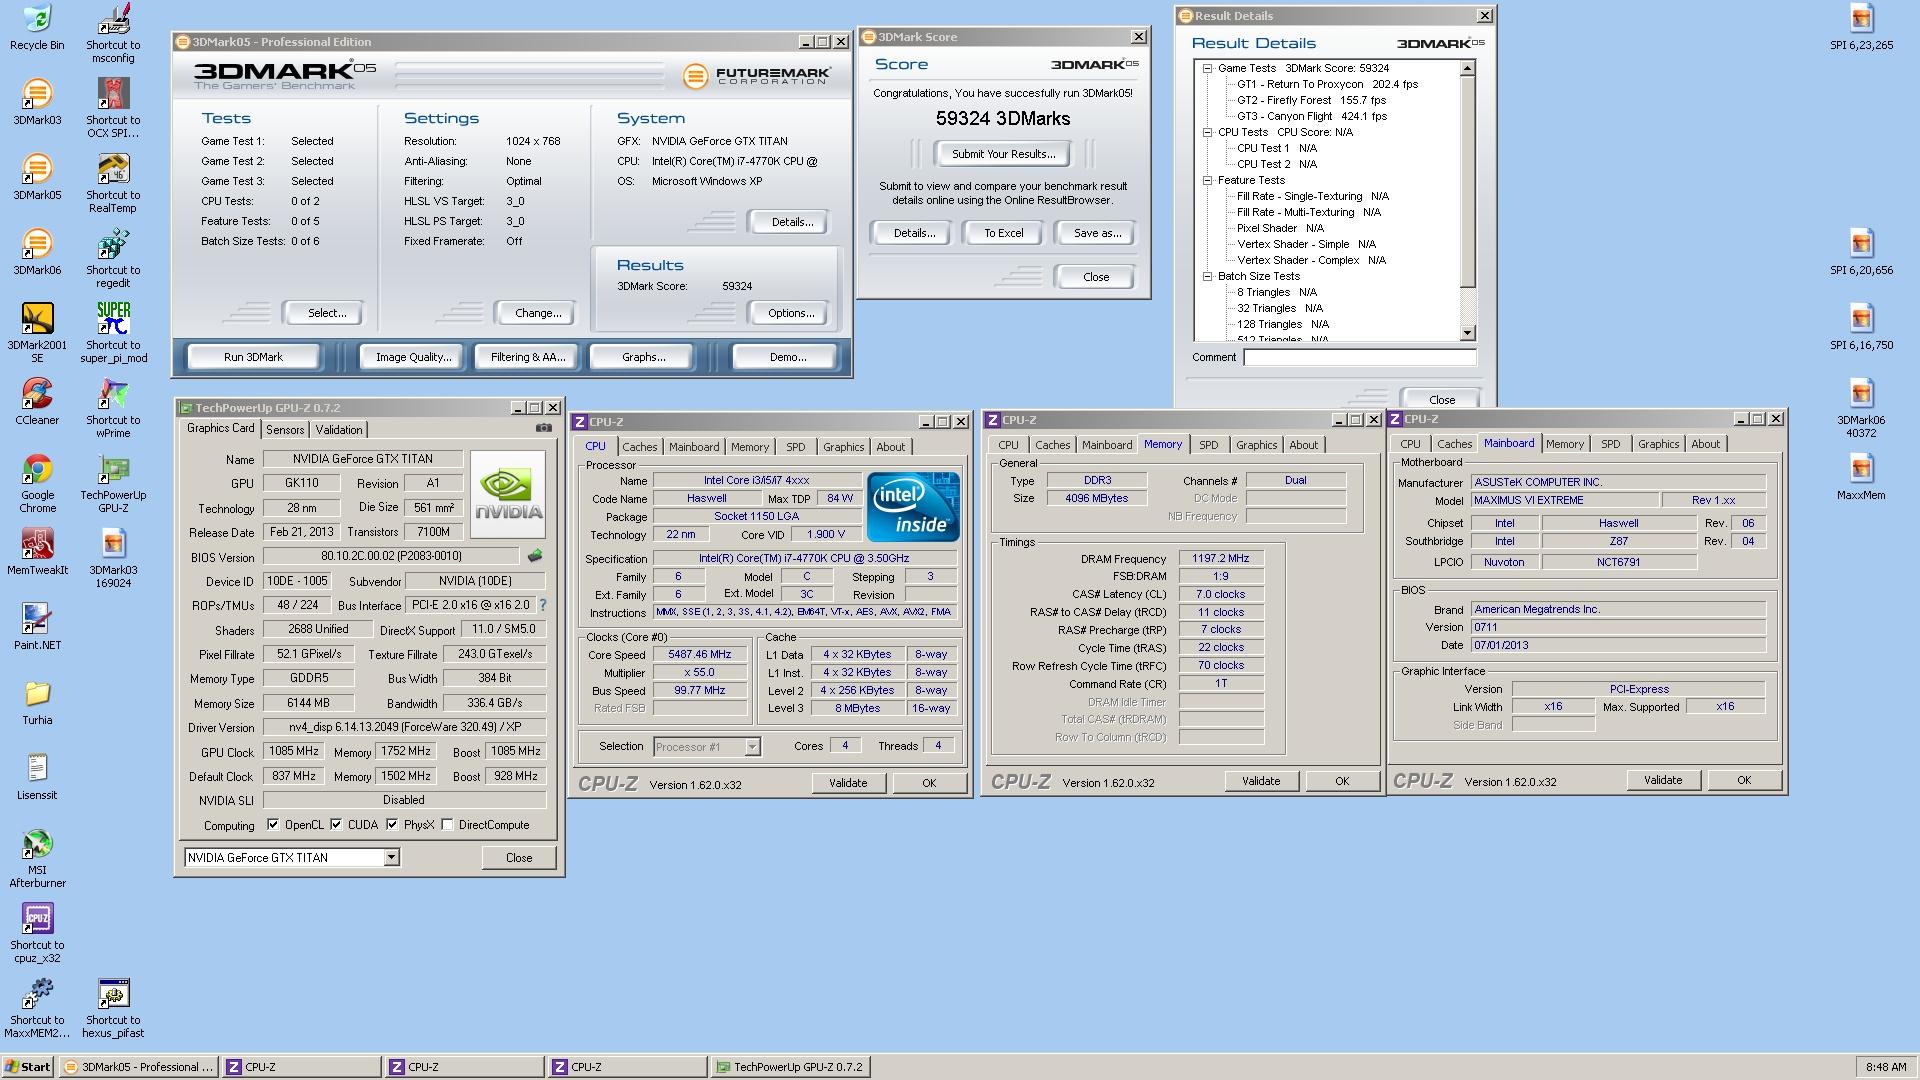Open the SPI 6,23,265 desktop file
Screen dimensions: 1920x1080
1861,28
